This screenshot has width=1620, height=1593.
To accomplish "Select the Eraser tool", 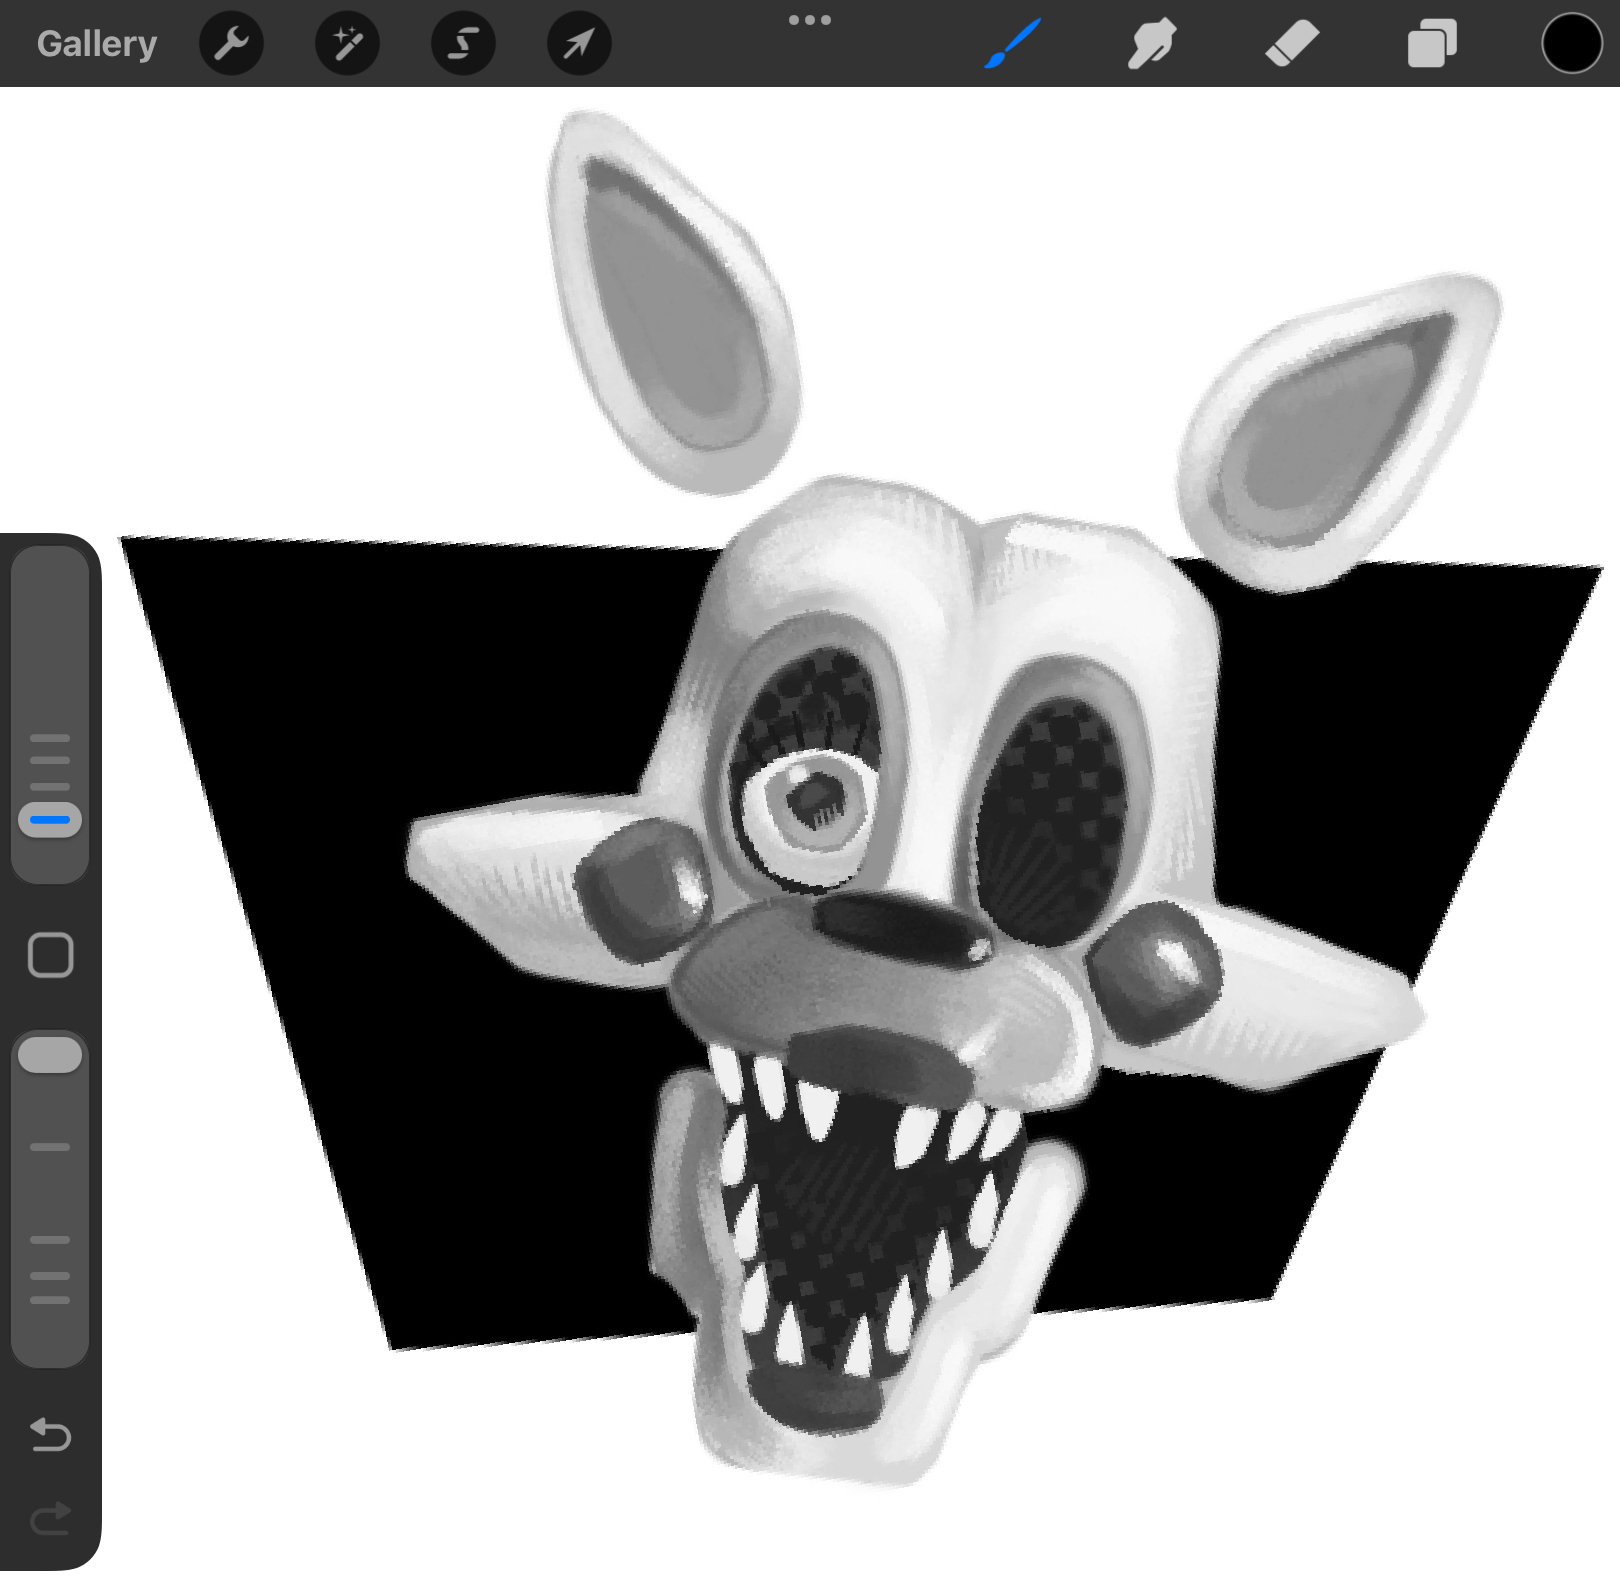I will point(1291,44).
